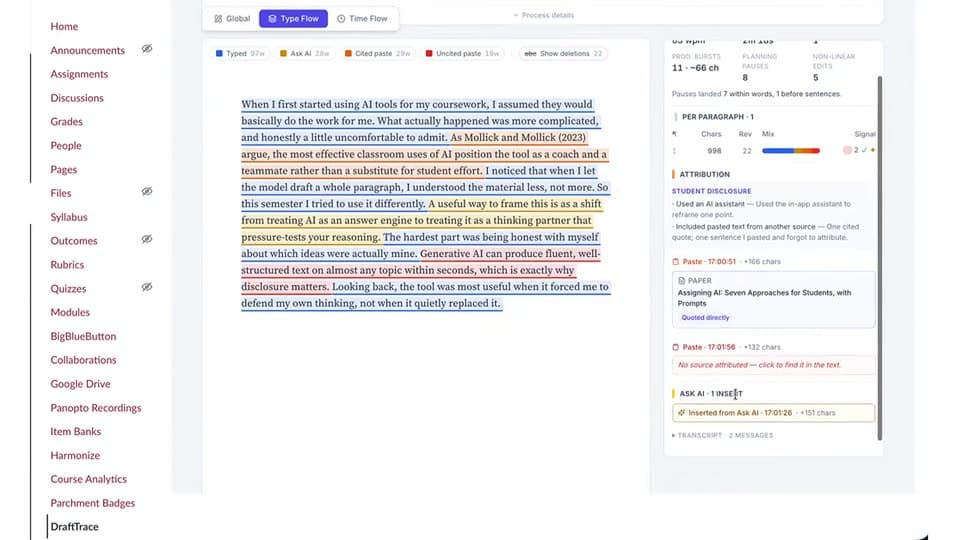
Task: Toggle the Uncited paste legend filter
Action: click(x=462, y=54)
